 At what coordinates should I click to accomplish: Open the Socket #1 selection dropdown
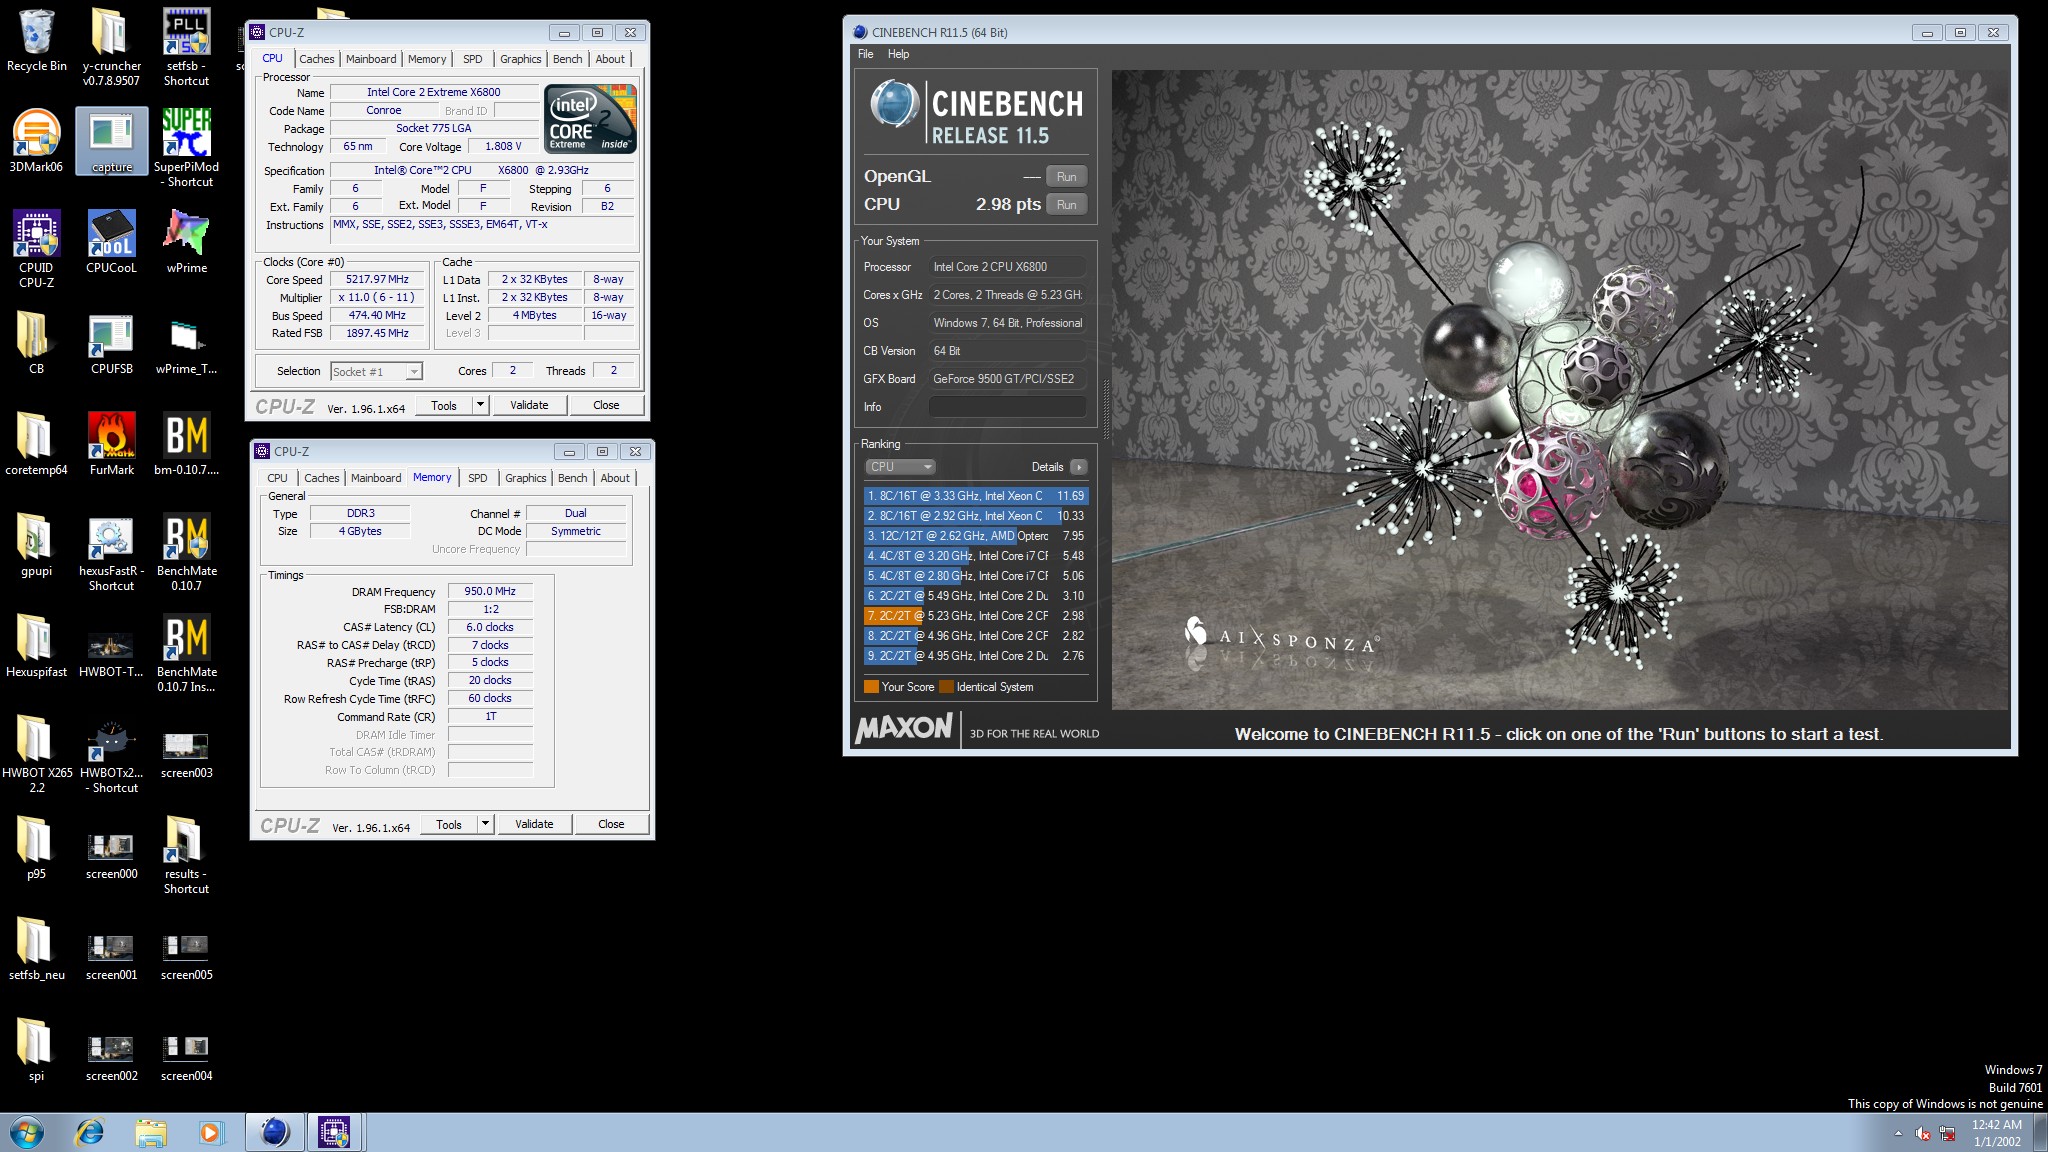[x=376, y=371]
